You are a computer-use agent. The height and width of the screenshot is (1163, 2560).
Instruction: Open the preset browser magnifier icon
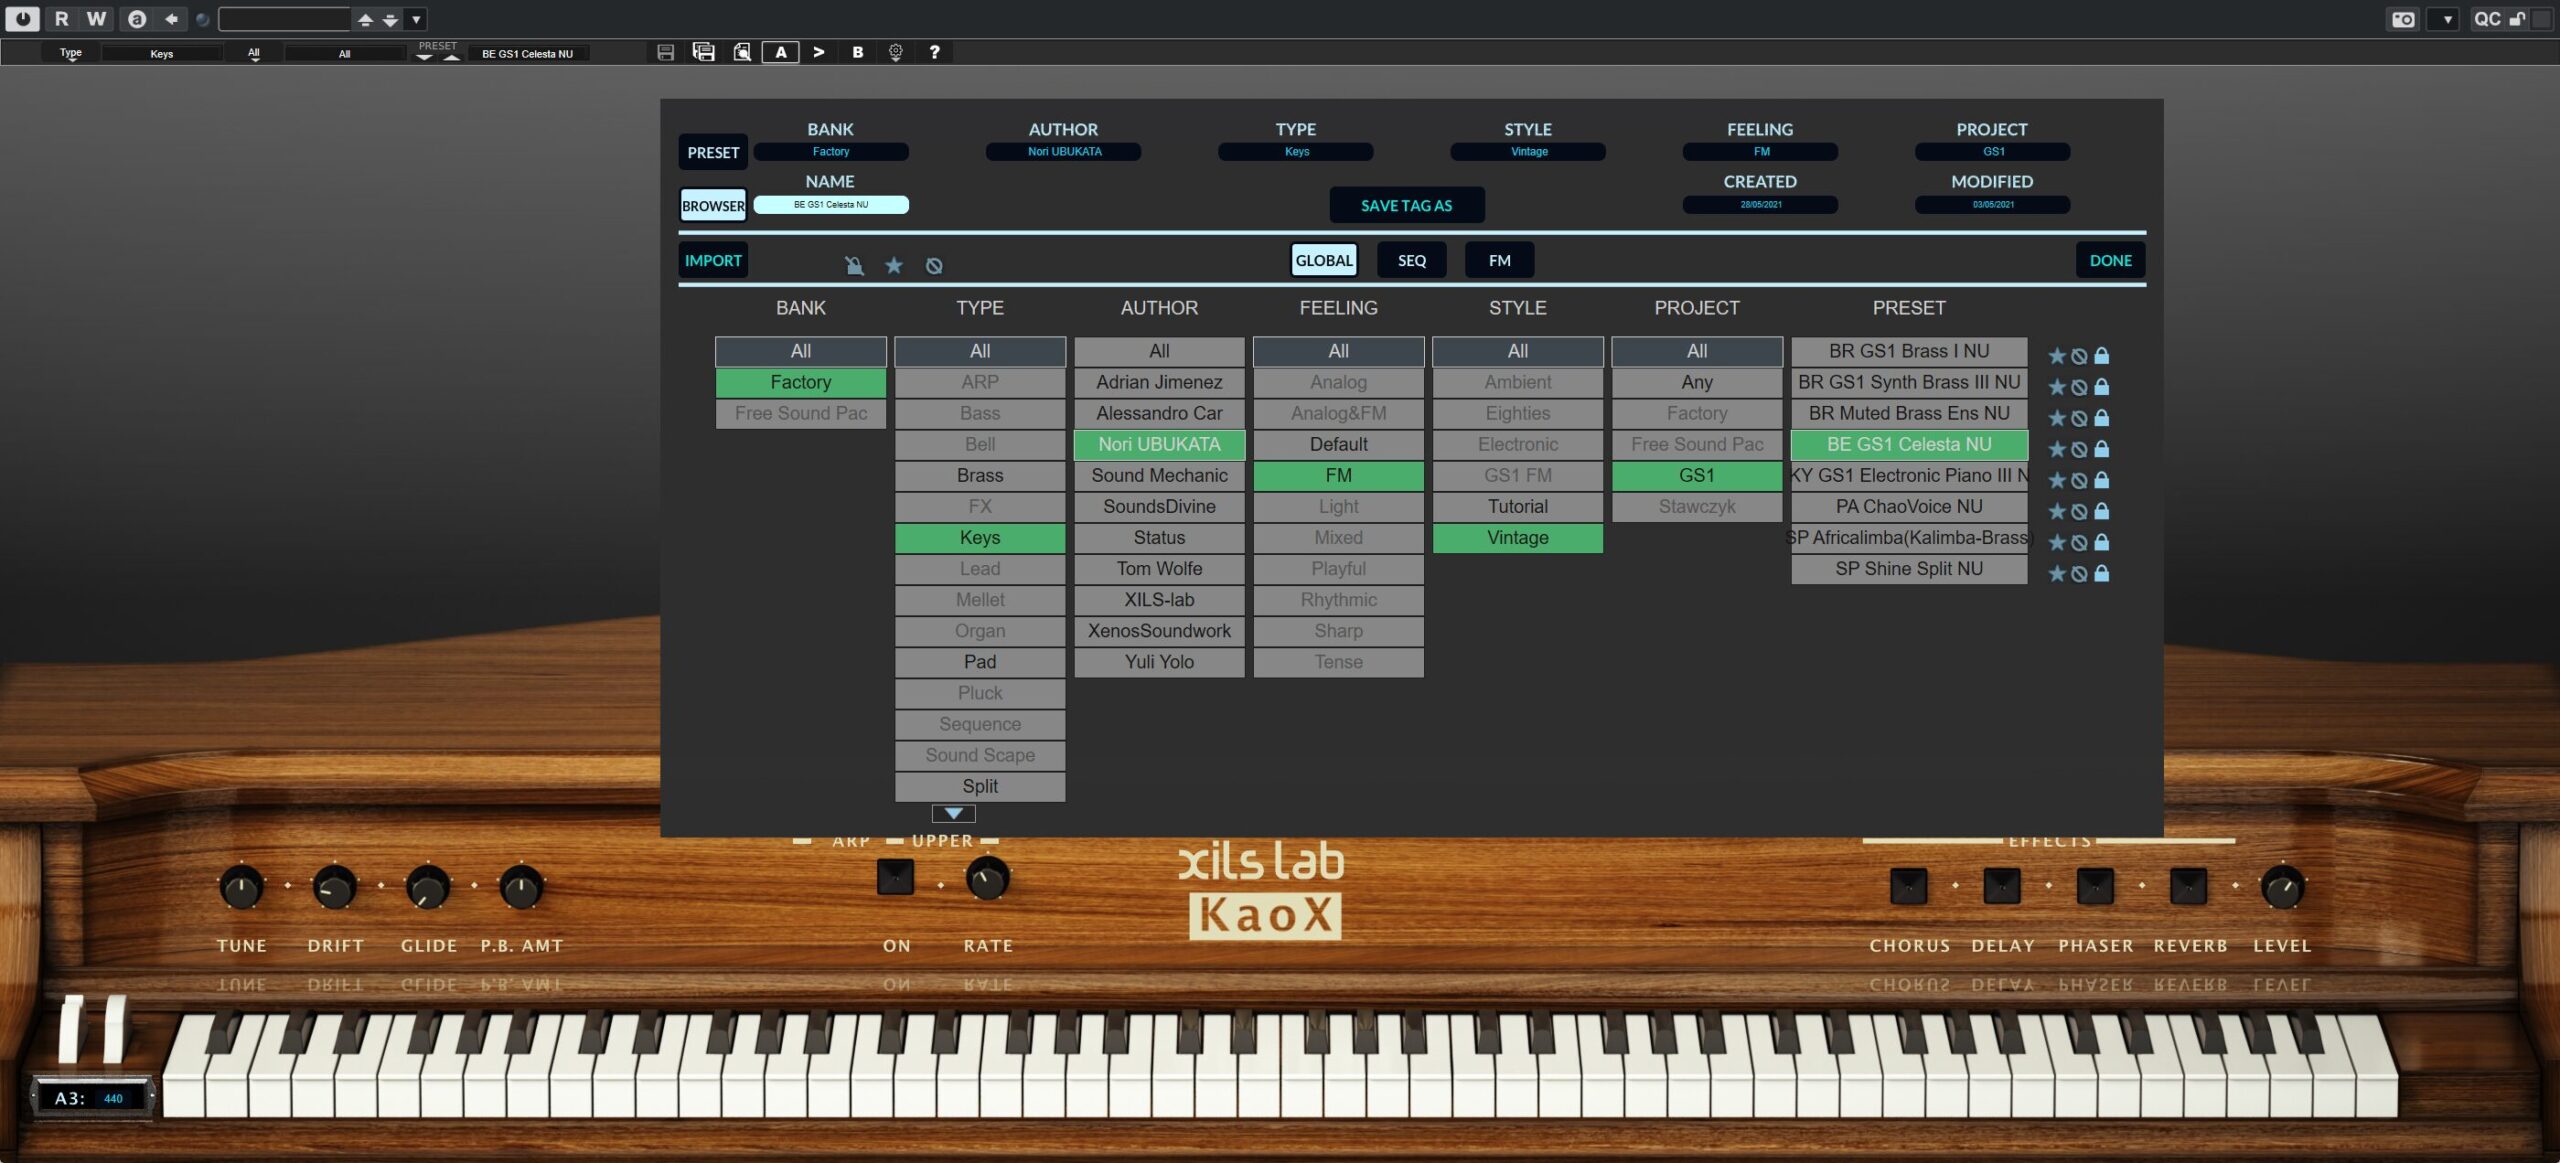(742, 52)
